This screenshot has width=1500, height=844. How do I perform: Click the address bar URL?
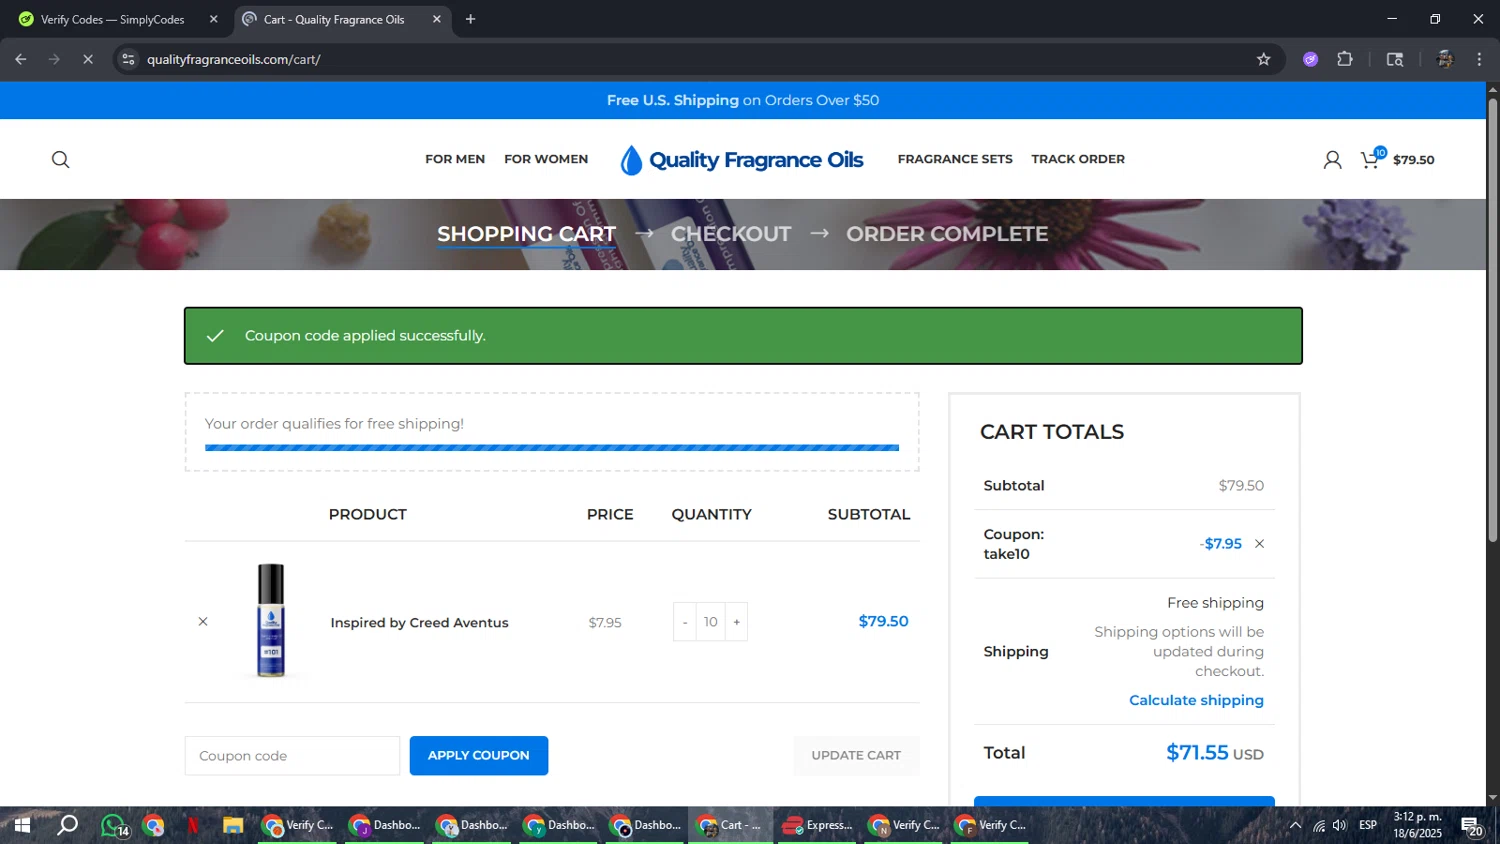pyautogui.click(x=233, y=60)
